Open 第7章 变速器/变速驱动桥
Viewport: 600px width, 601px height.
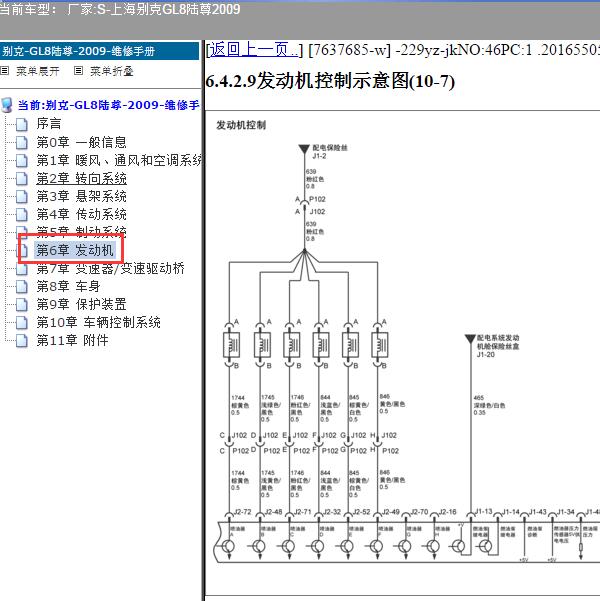pyautogui.click(x=110, y=268)
